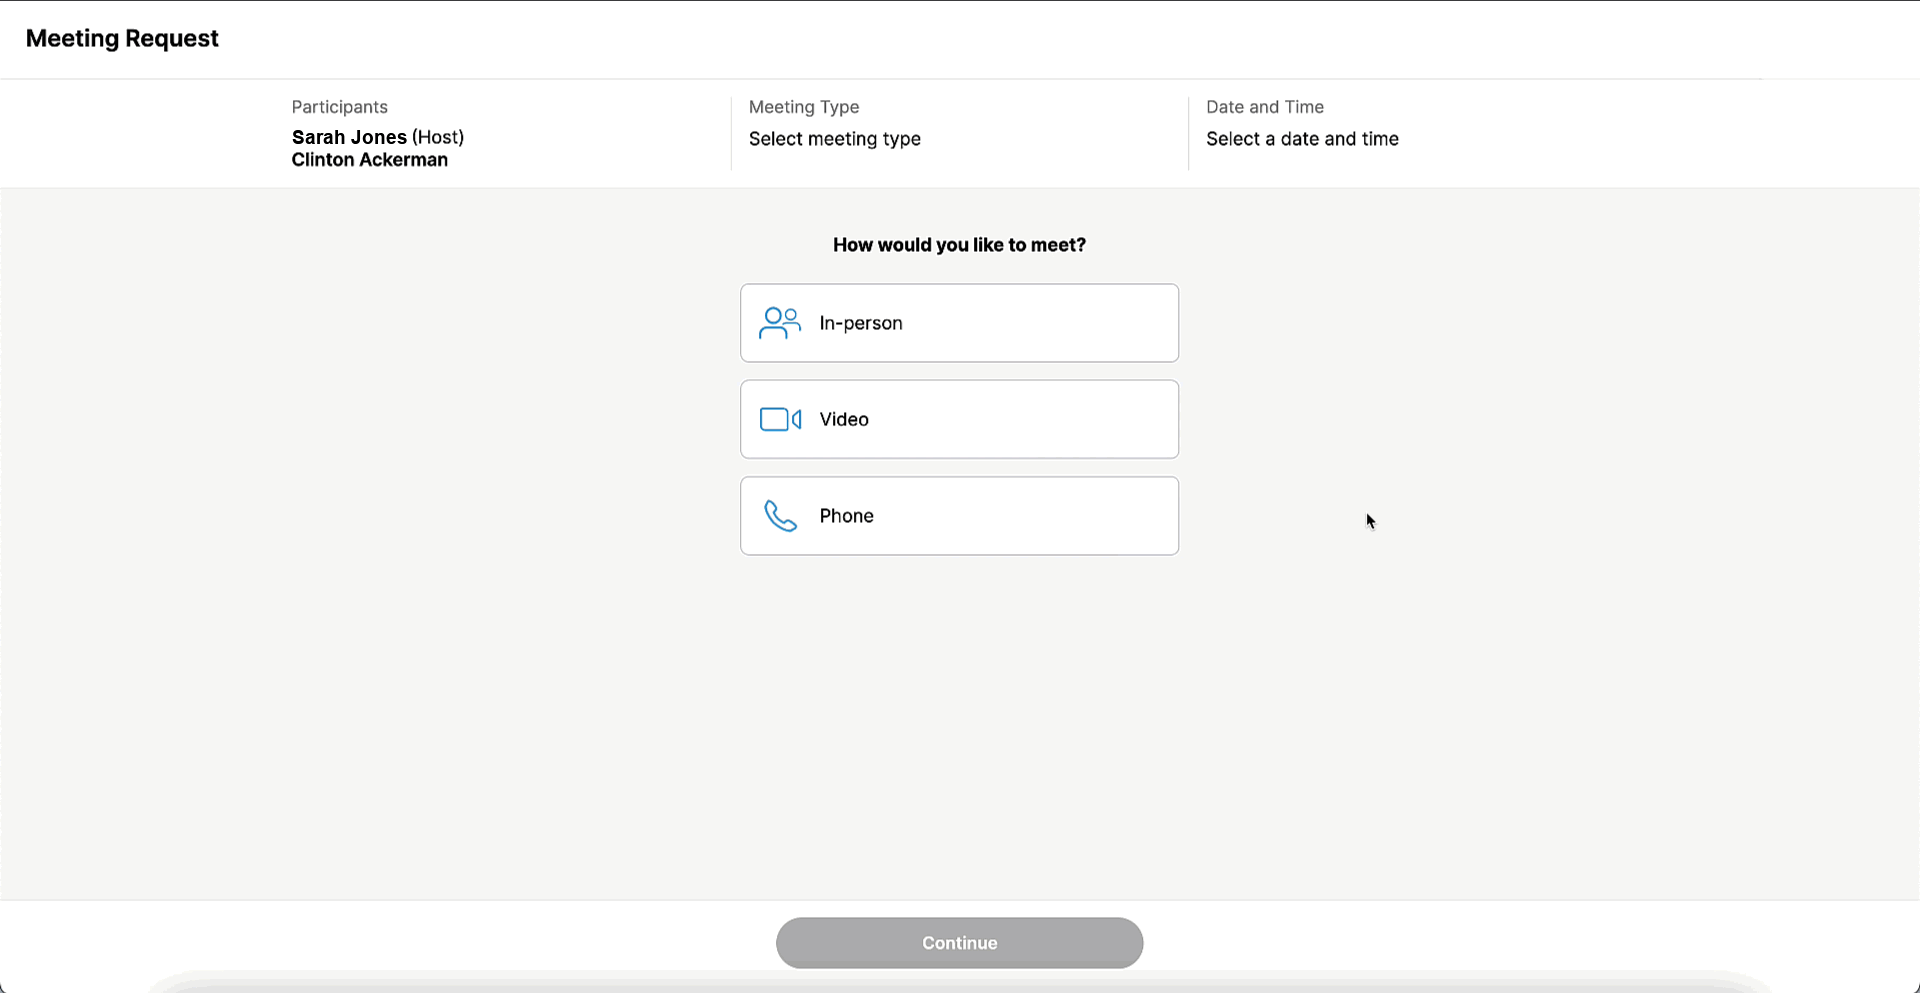Screen dimensions: 1920x993
Task: Choose Video as the meeting type
Action: tap(844, 419)
